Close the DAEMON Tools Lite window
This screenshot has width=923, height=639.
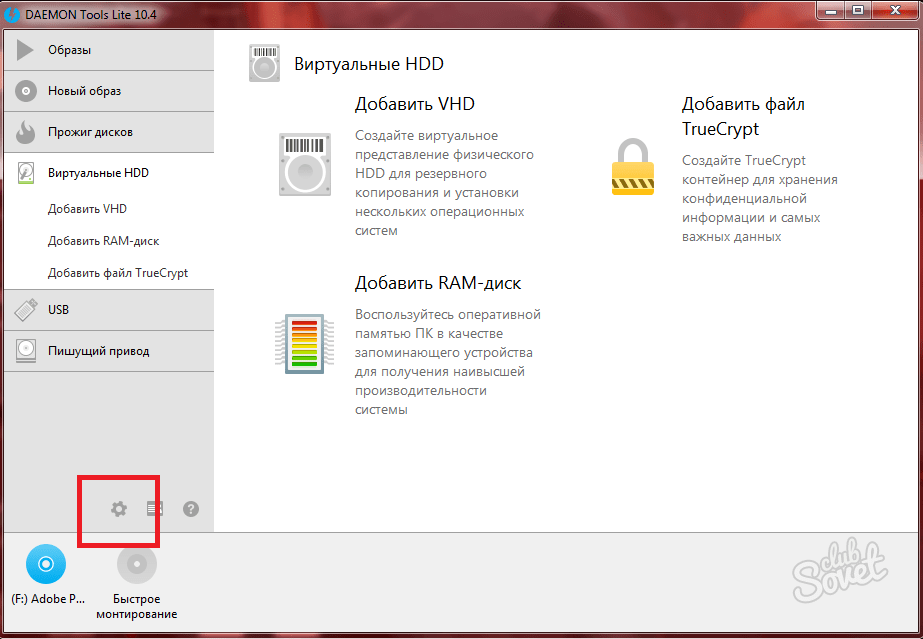point(896,9)
